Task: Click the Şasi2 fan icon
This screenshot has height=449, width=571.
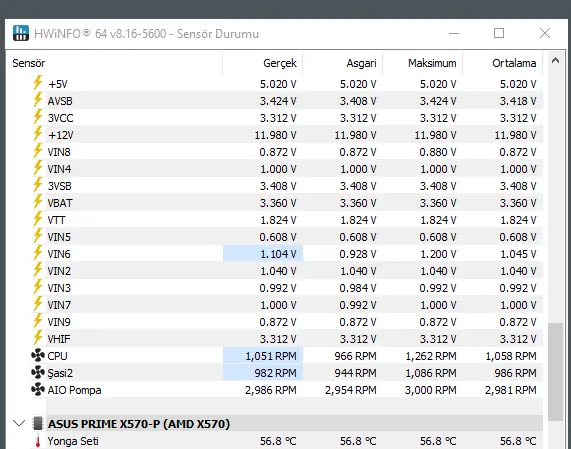Action: coord(38,373)
